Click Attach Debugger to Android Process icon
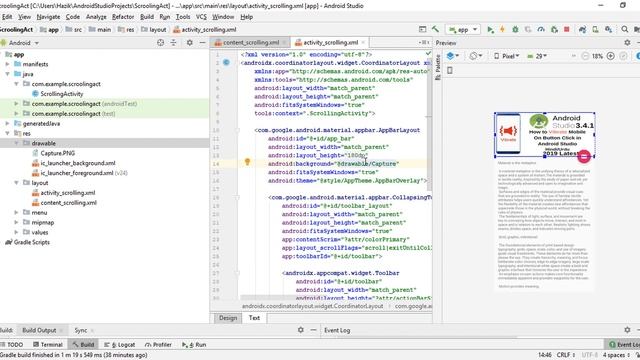 (554, 29)
